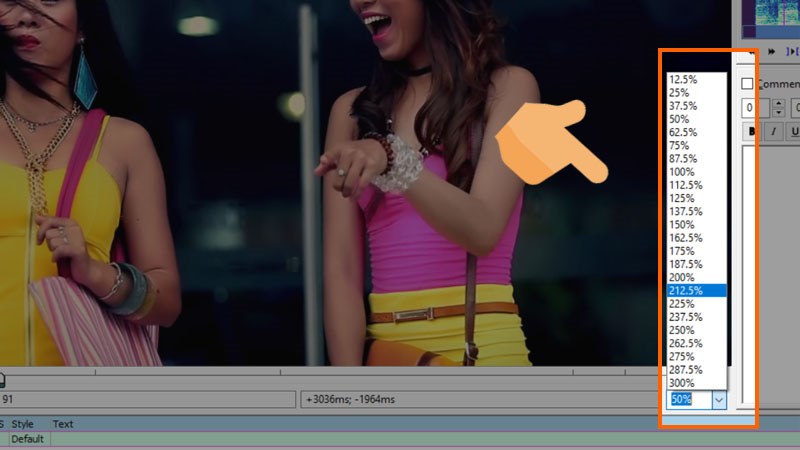
Task: Choose the 187.5% zoom entry
Action: point(696,264)
